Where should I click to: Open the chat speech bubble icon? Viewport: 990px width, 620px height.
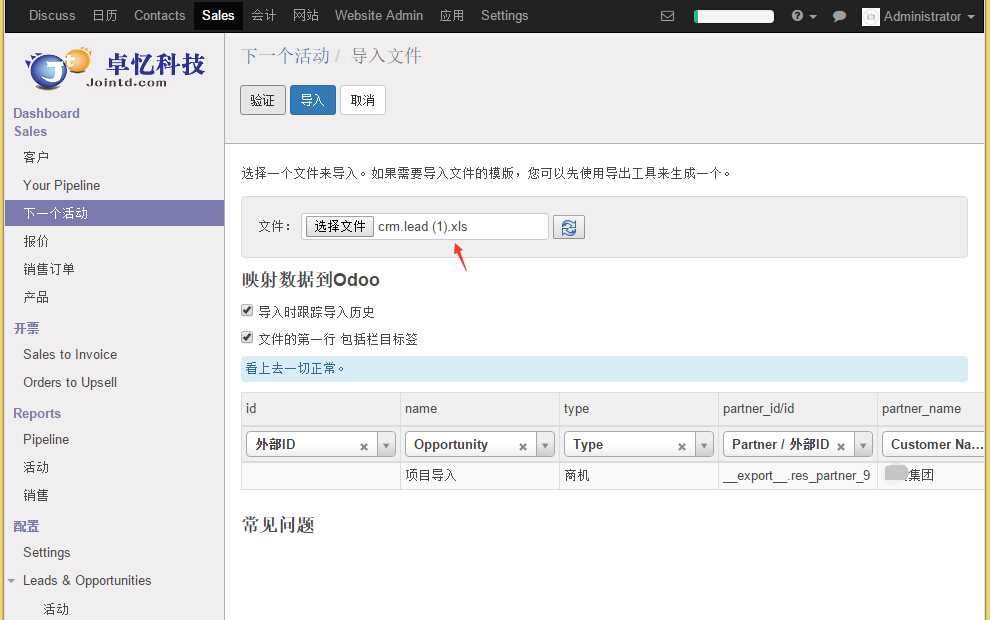click(x=840, y=16)
